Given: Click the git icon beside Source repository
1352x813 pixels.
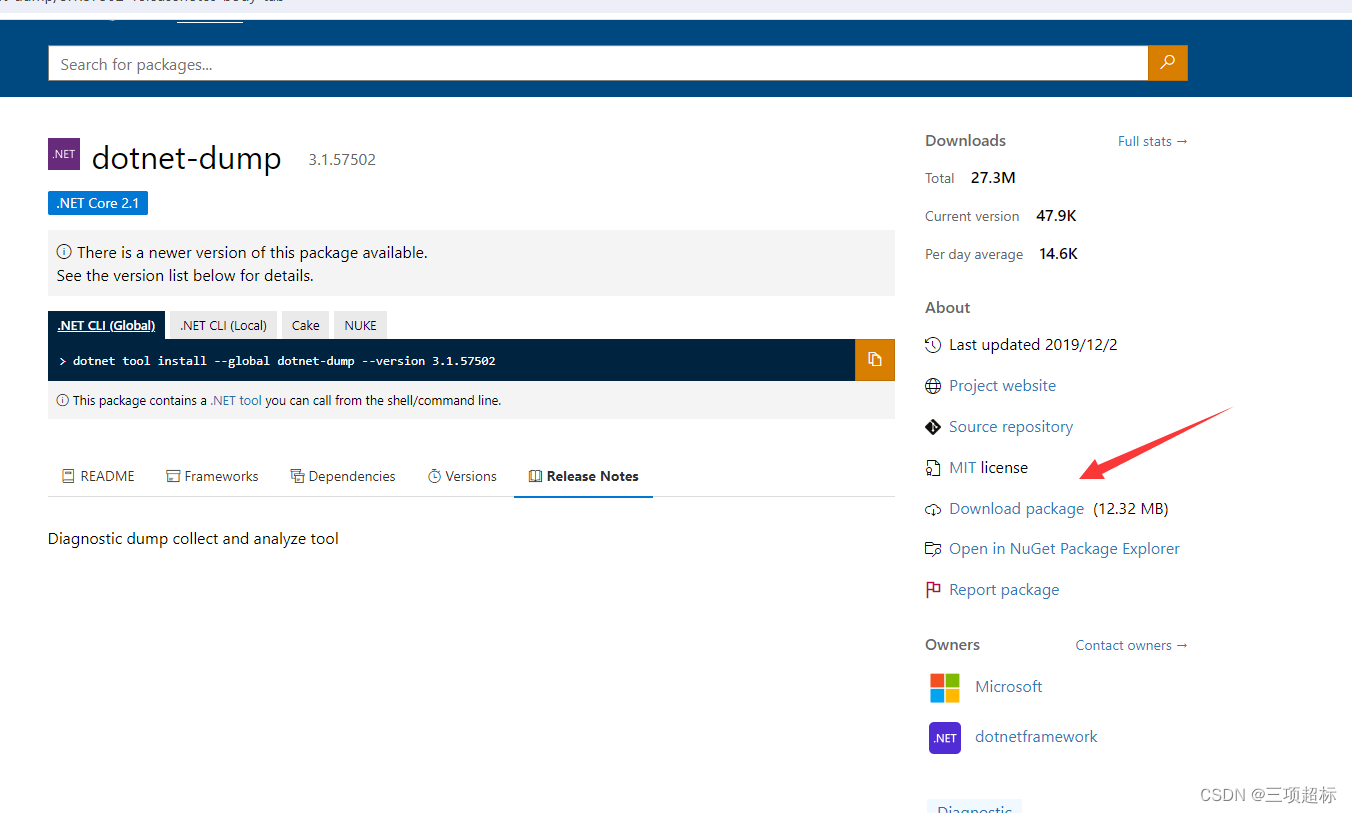Looking at the screenshot, I should [933, 427].
